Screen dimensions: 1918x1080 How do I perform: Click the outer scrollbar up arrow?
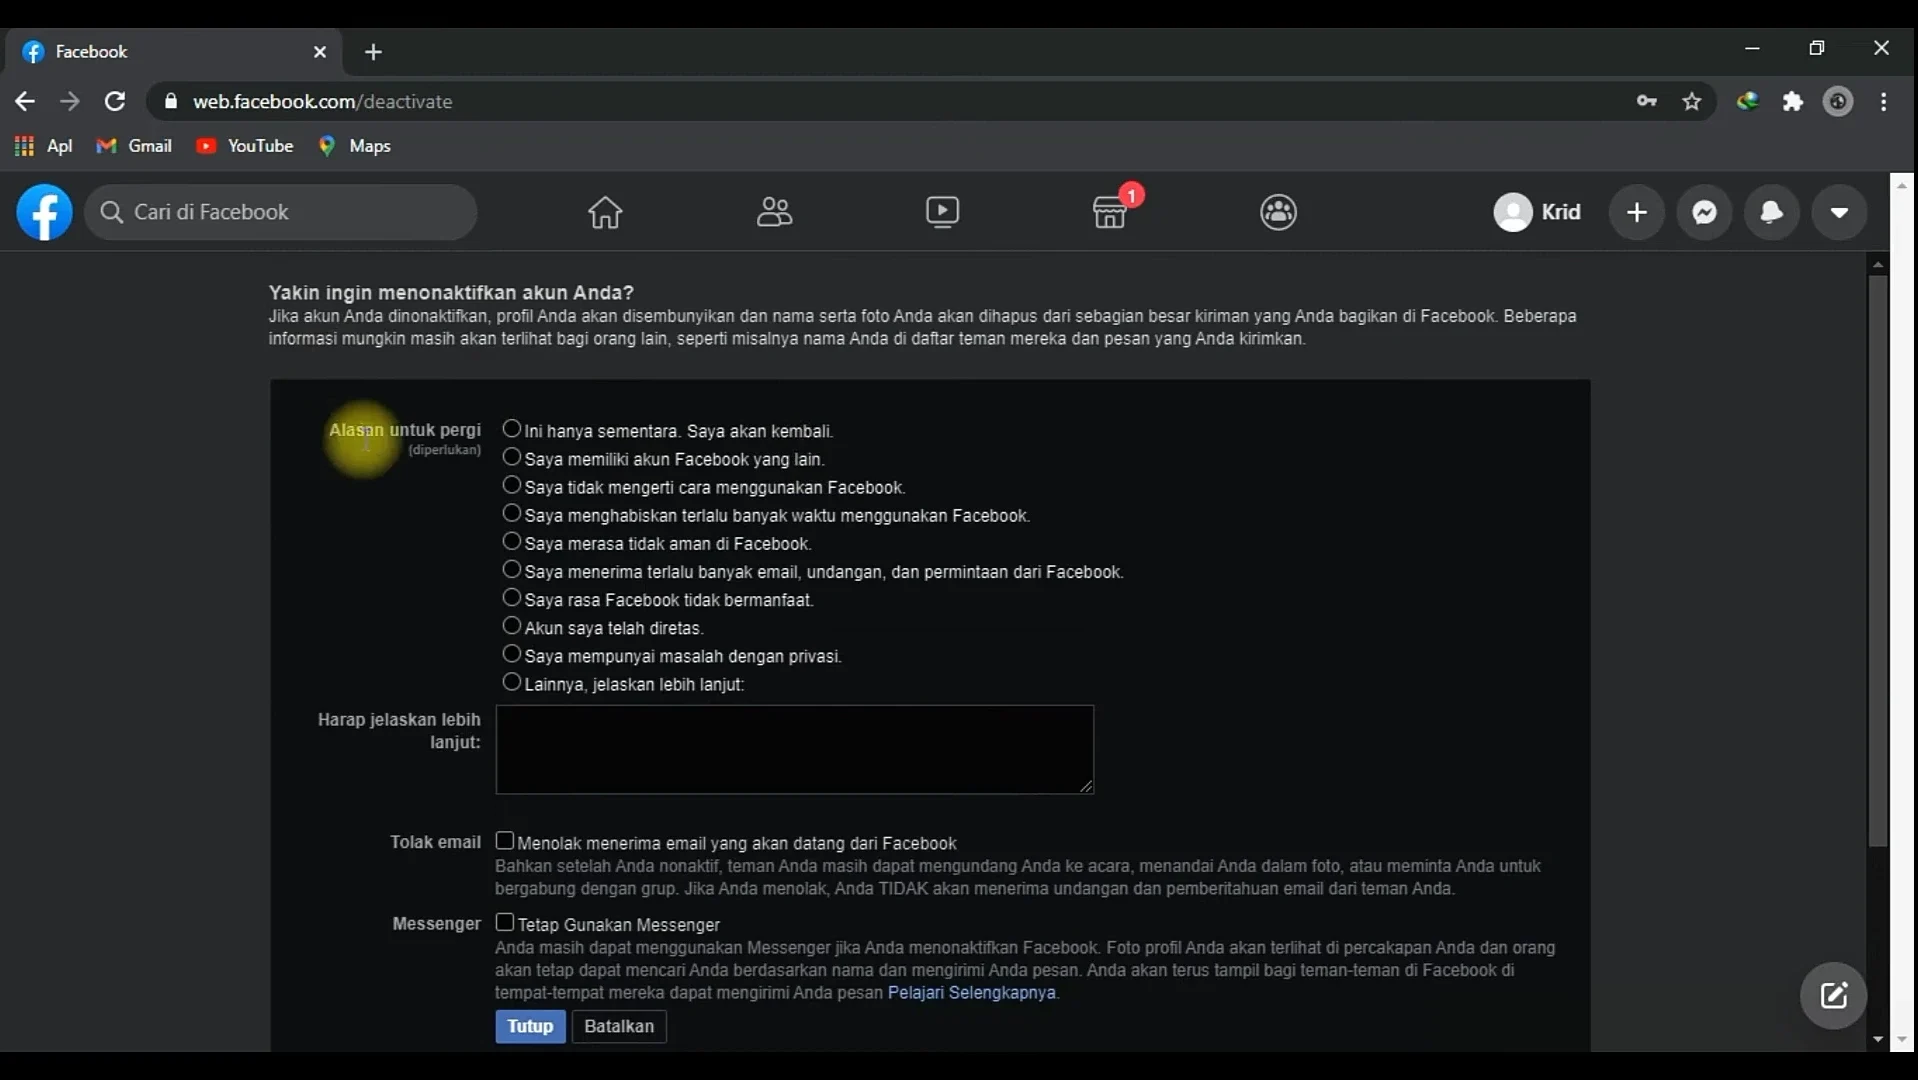click(1902, 185)
